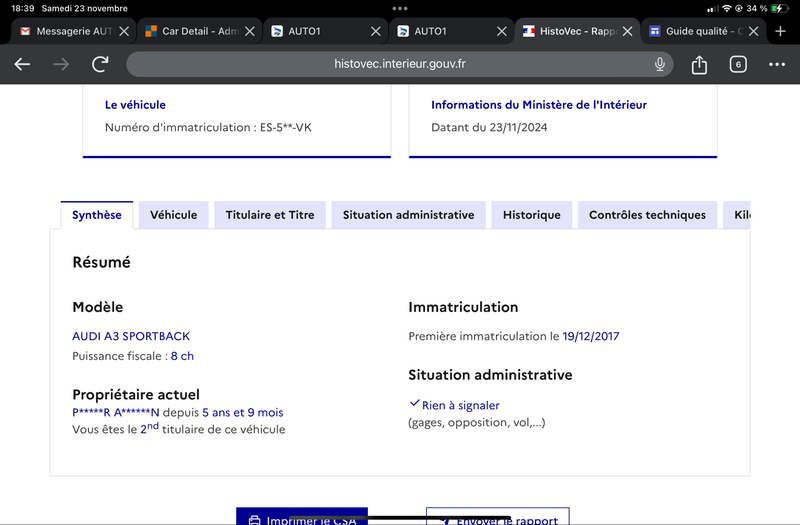The height and width of the screenshot is (525, 800).
Task: Reload the HistoVec page
Action: (100, 64)
